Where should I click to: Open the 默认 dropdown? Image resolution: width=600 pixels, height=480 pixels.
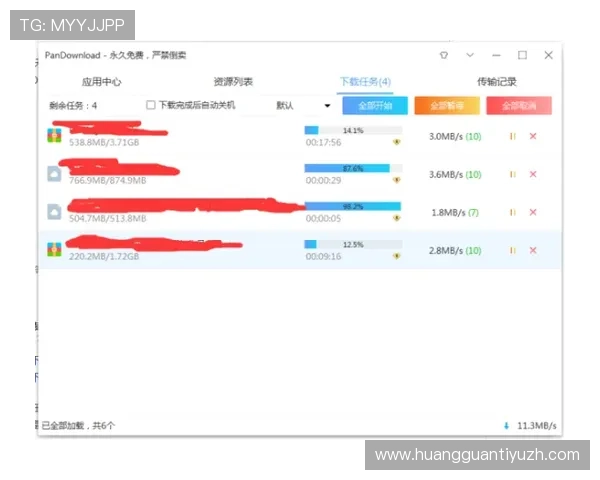click(x=303, y=106)
